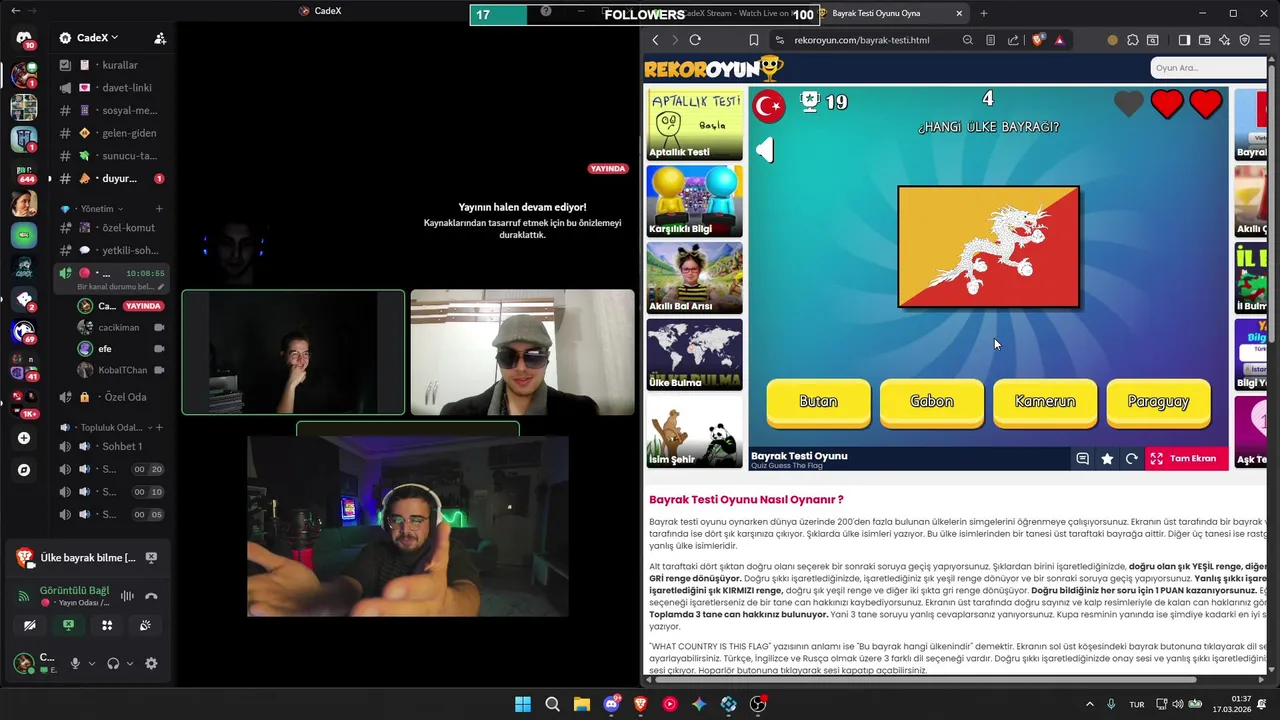Open the soundboard icon

click(145, 625)
